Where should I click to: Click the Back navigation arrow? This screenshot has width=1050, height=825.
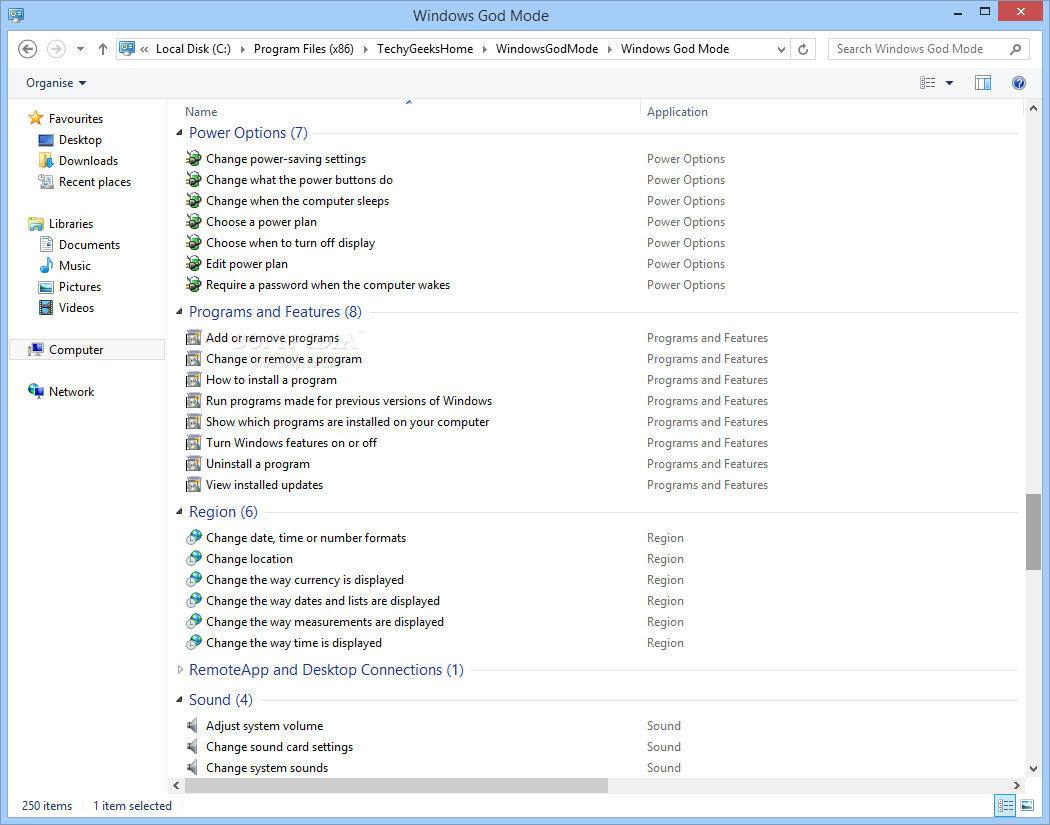click(27, 49)
